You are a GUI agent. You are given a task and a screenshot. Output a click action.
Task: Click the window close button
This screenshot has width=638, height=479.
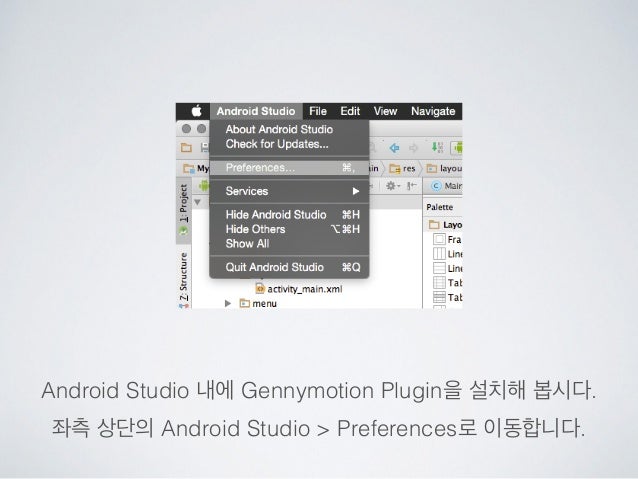186,129
